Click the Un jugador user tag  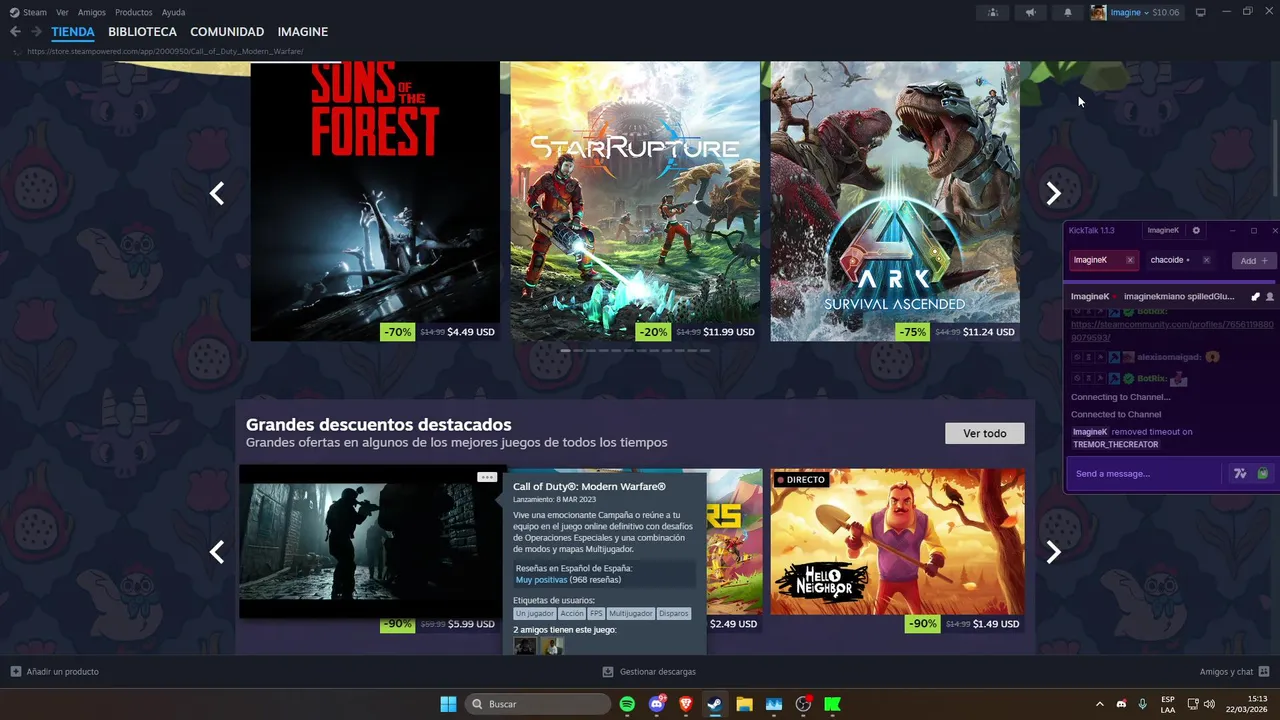pos(534,613)
